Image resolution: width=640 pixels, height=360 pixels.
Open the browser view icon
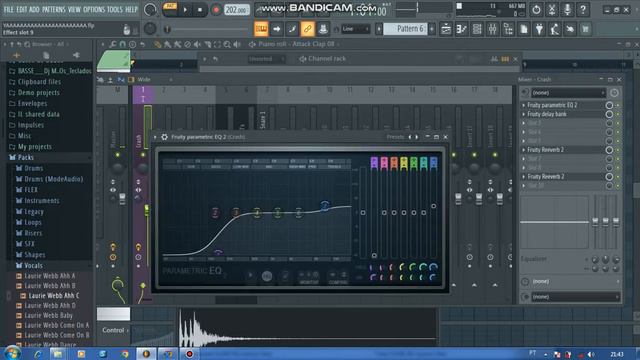click(x=508, y=29)
